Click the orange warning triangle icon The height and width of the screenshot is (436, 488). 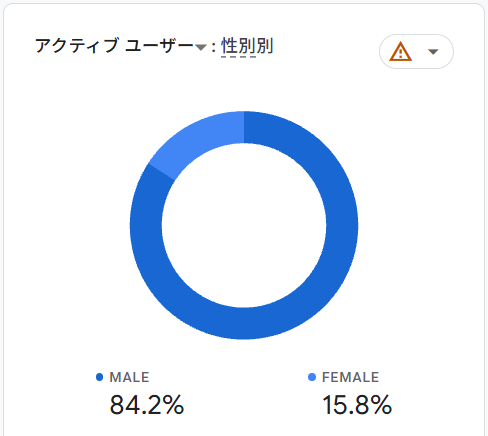click(x=401, y=52)
